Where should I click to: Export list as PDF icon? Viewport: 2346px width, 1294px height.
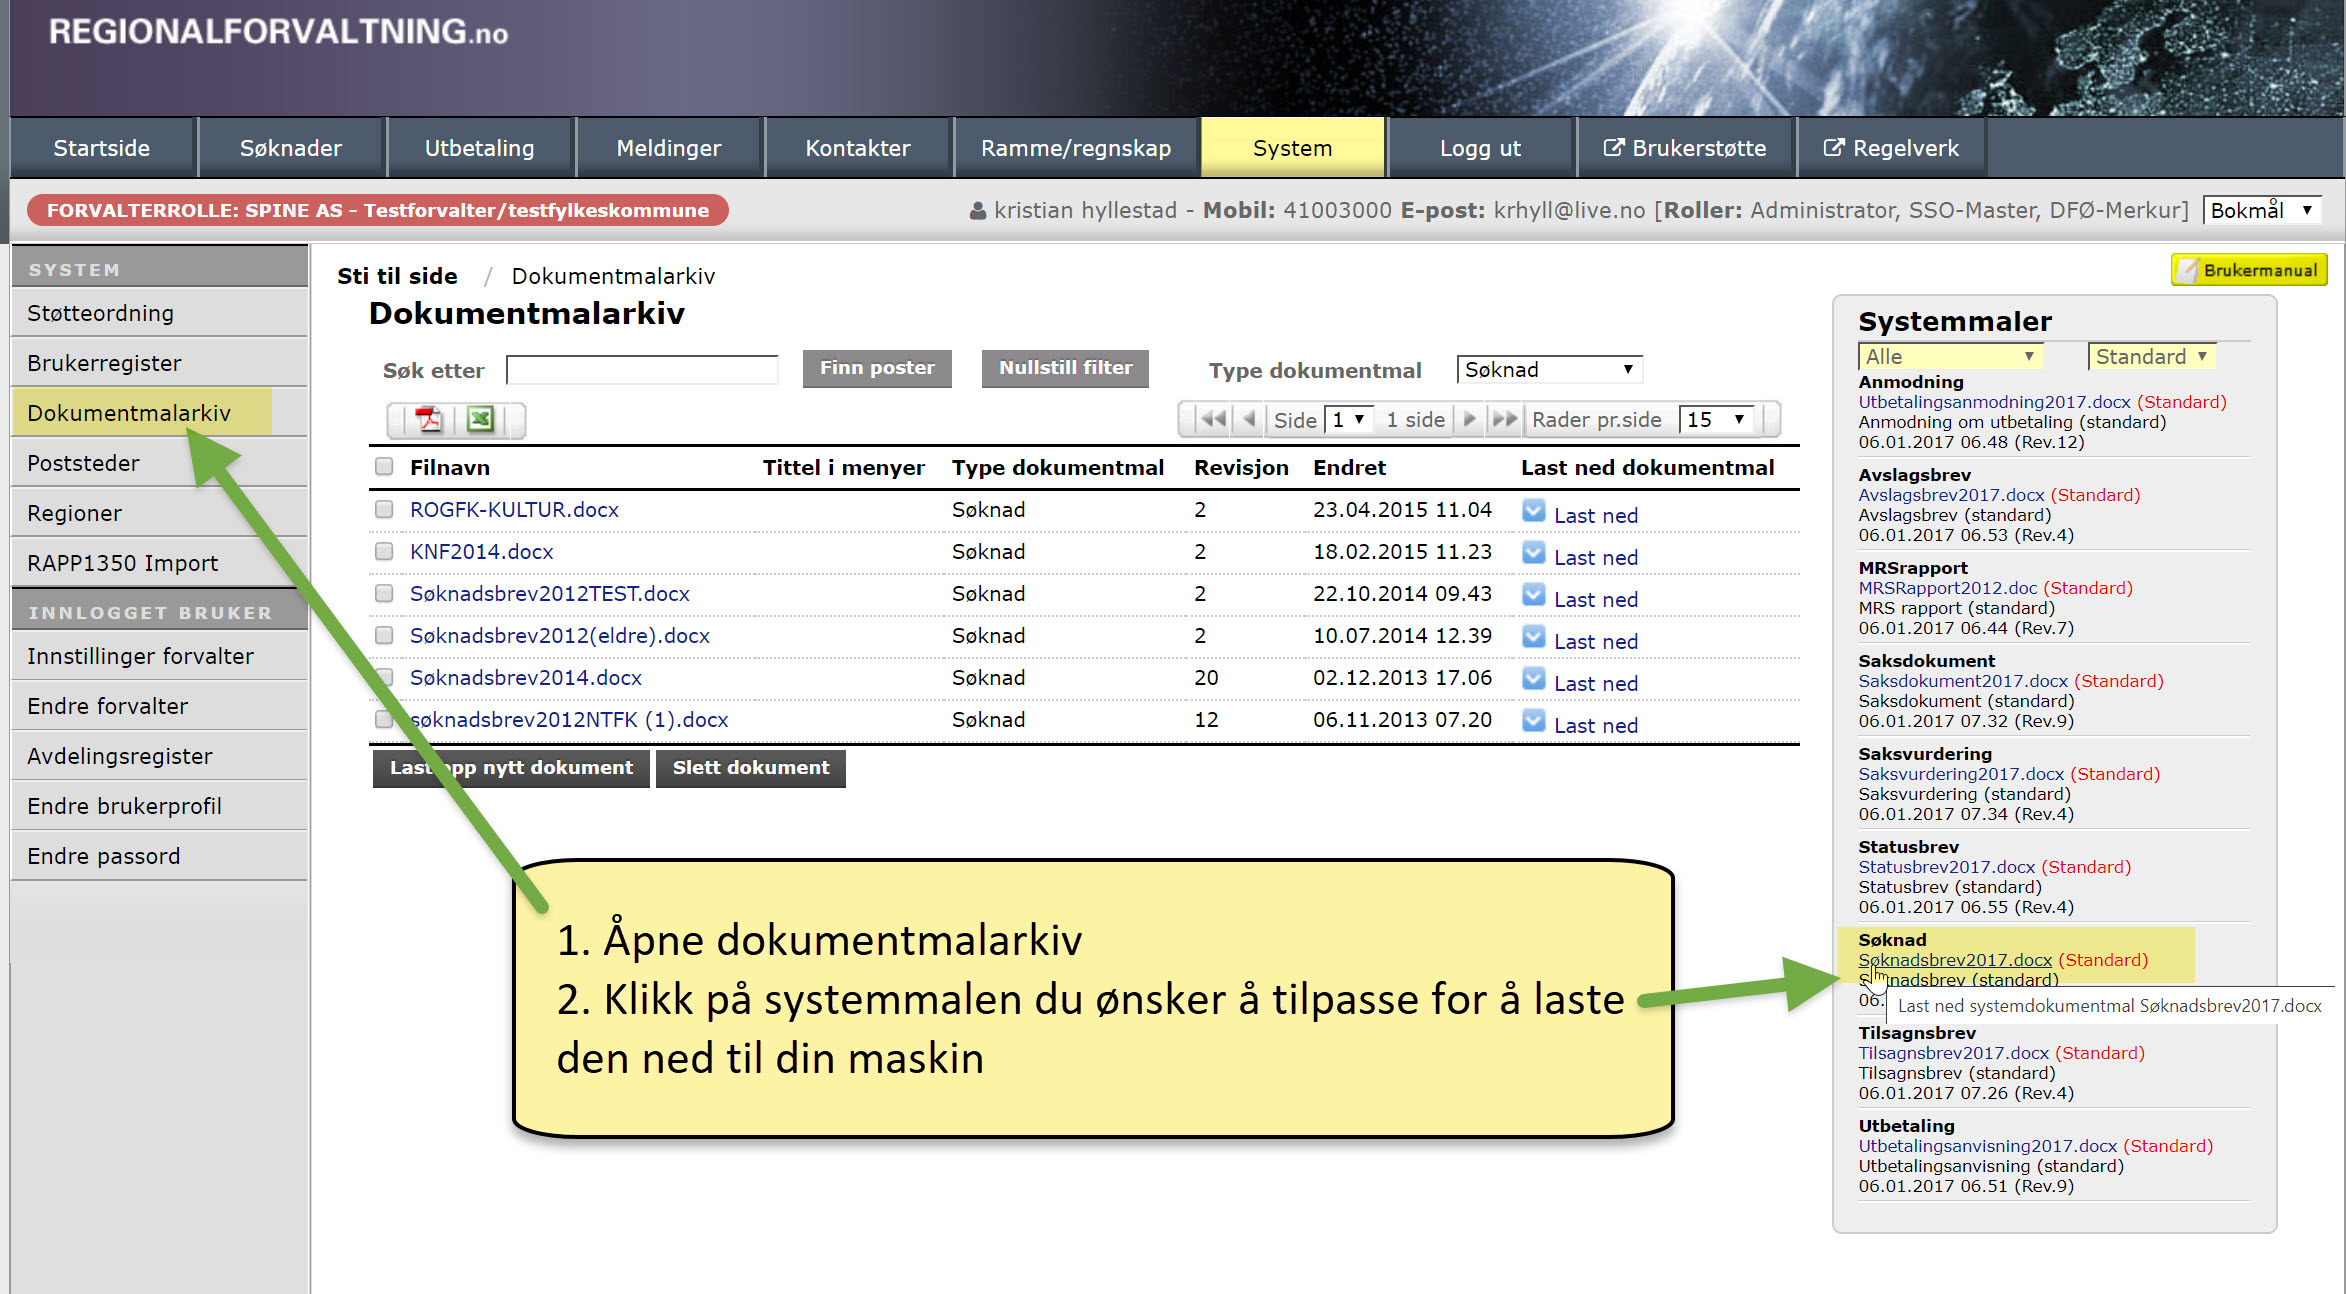click(429, 419)
